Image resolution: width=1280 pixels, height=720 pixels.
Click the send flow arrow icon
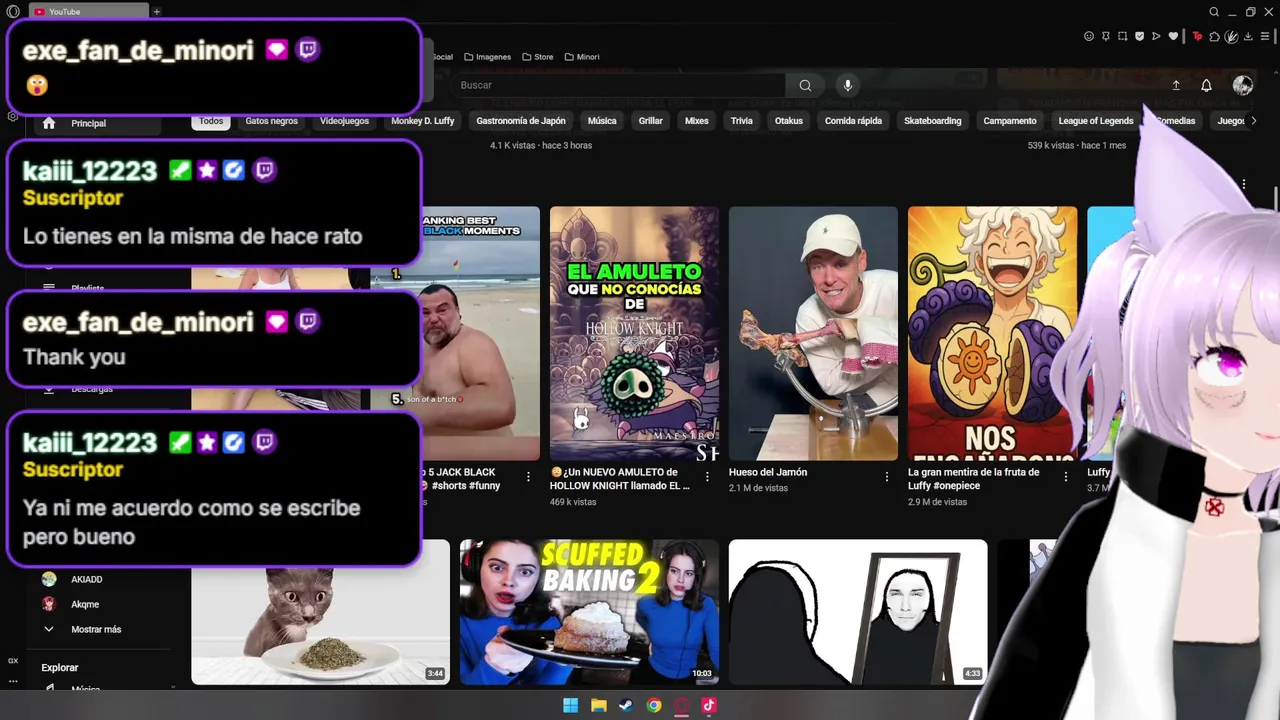pos(1156,36)
